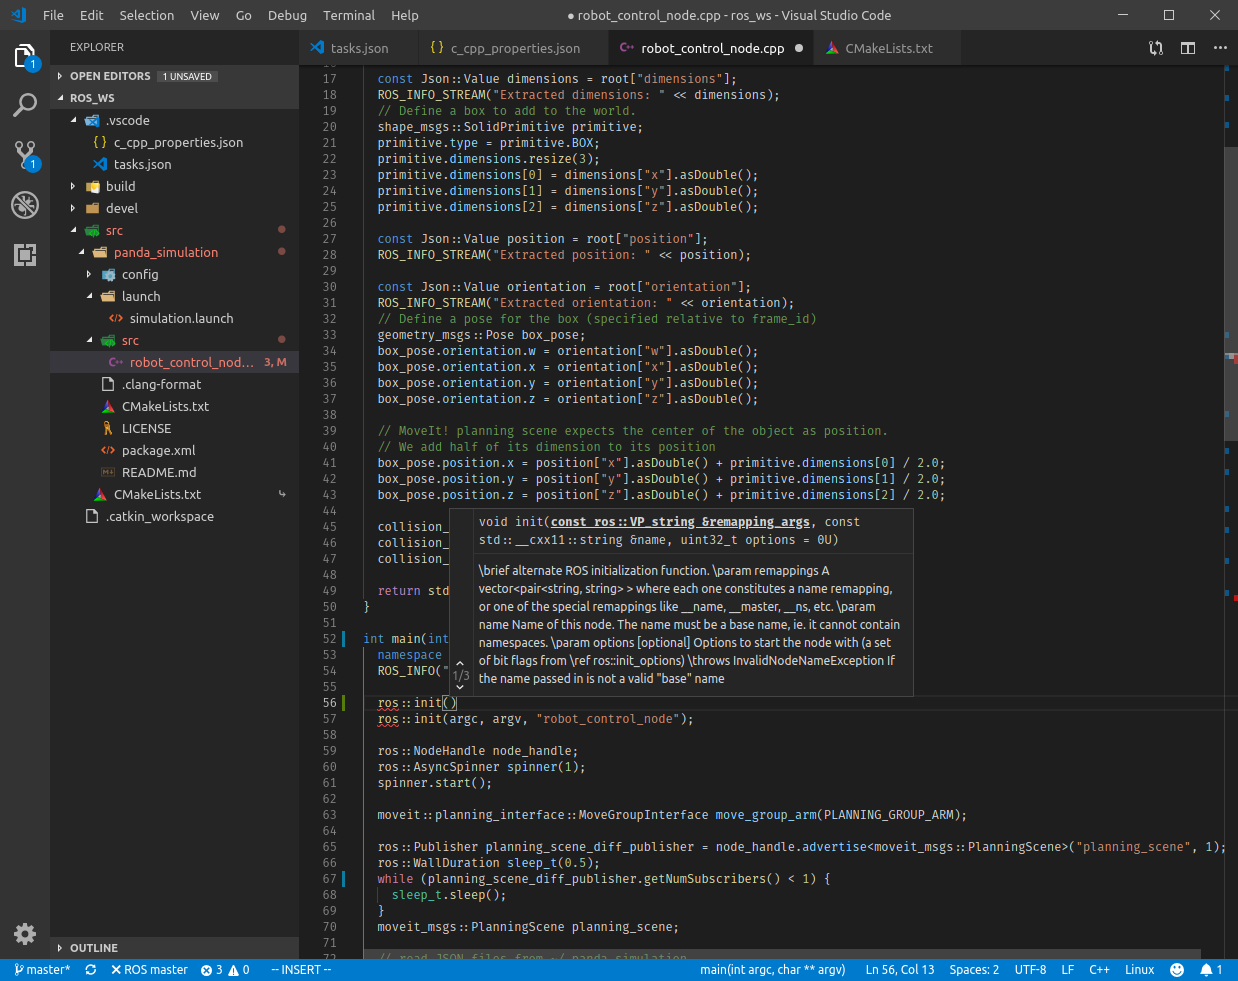
Task: Click the VS Code logo icon
Action: point(19,15)
